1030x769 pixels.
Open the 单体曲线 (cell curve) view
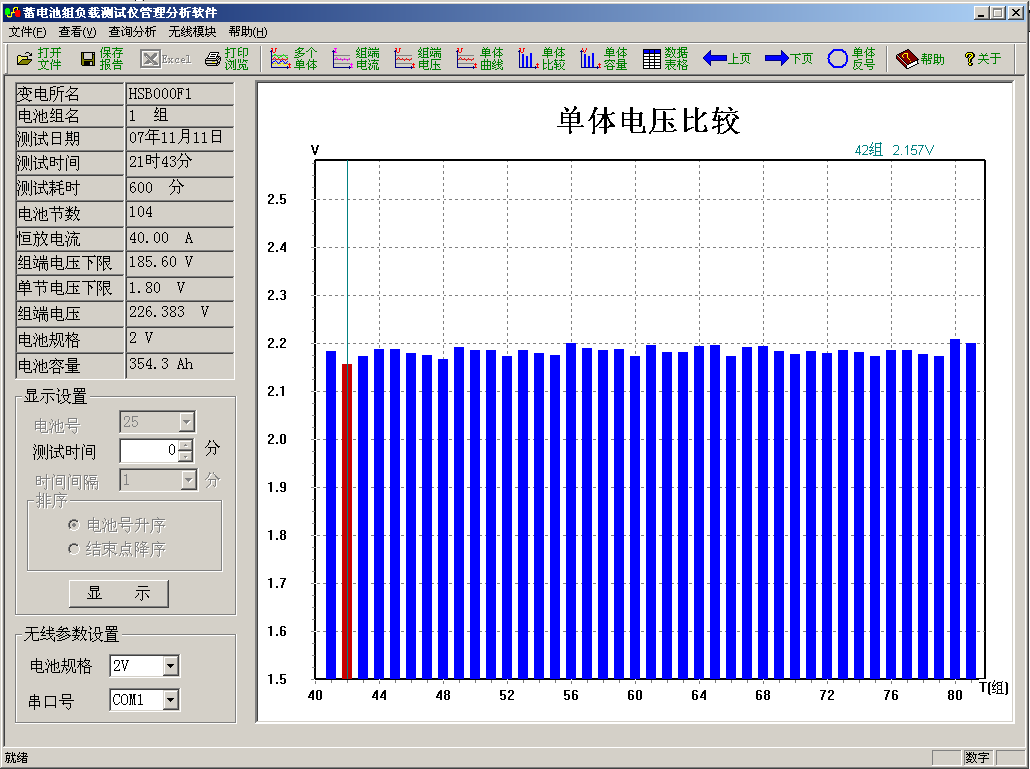(480, 59)
